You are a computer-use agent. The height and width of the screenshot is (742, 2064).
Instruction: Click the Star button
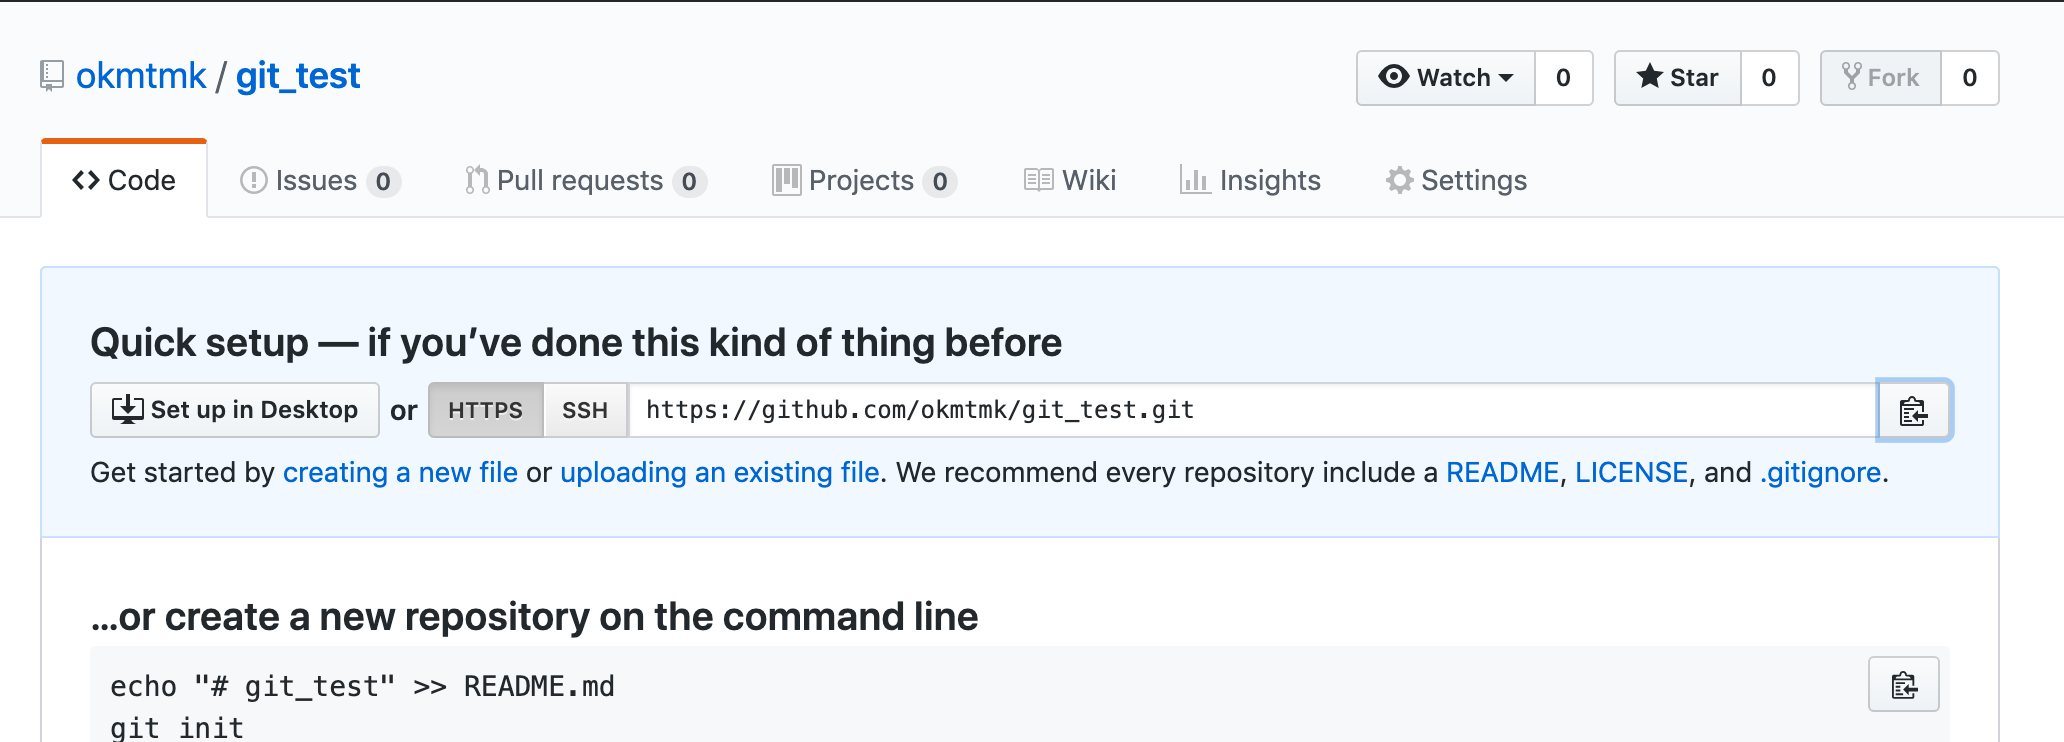tap(1678, 78)
